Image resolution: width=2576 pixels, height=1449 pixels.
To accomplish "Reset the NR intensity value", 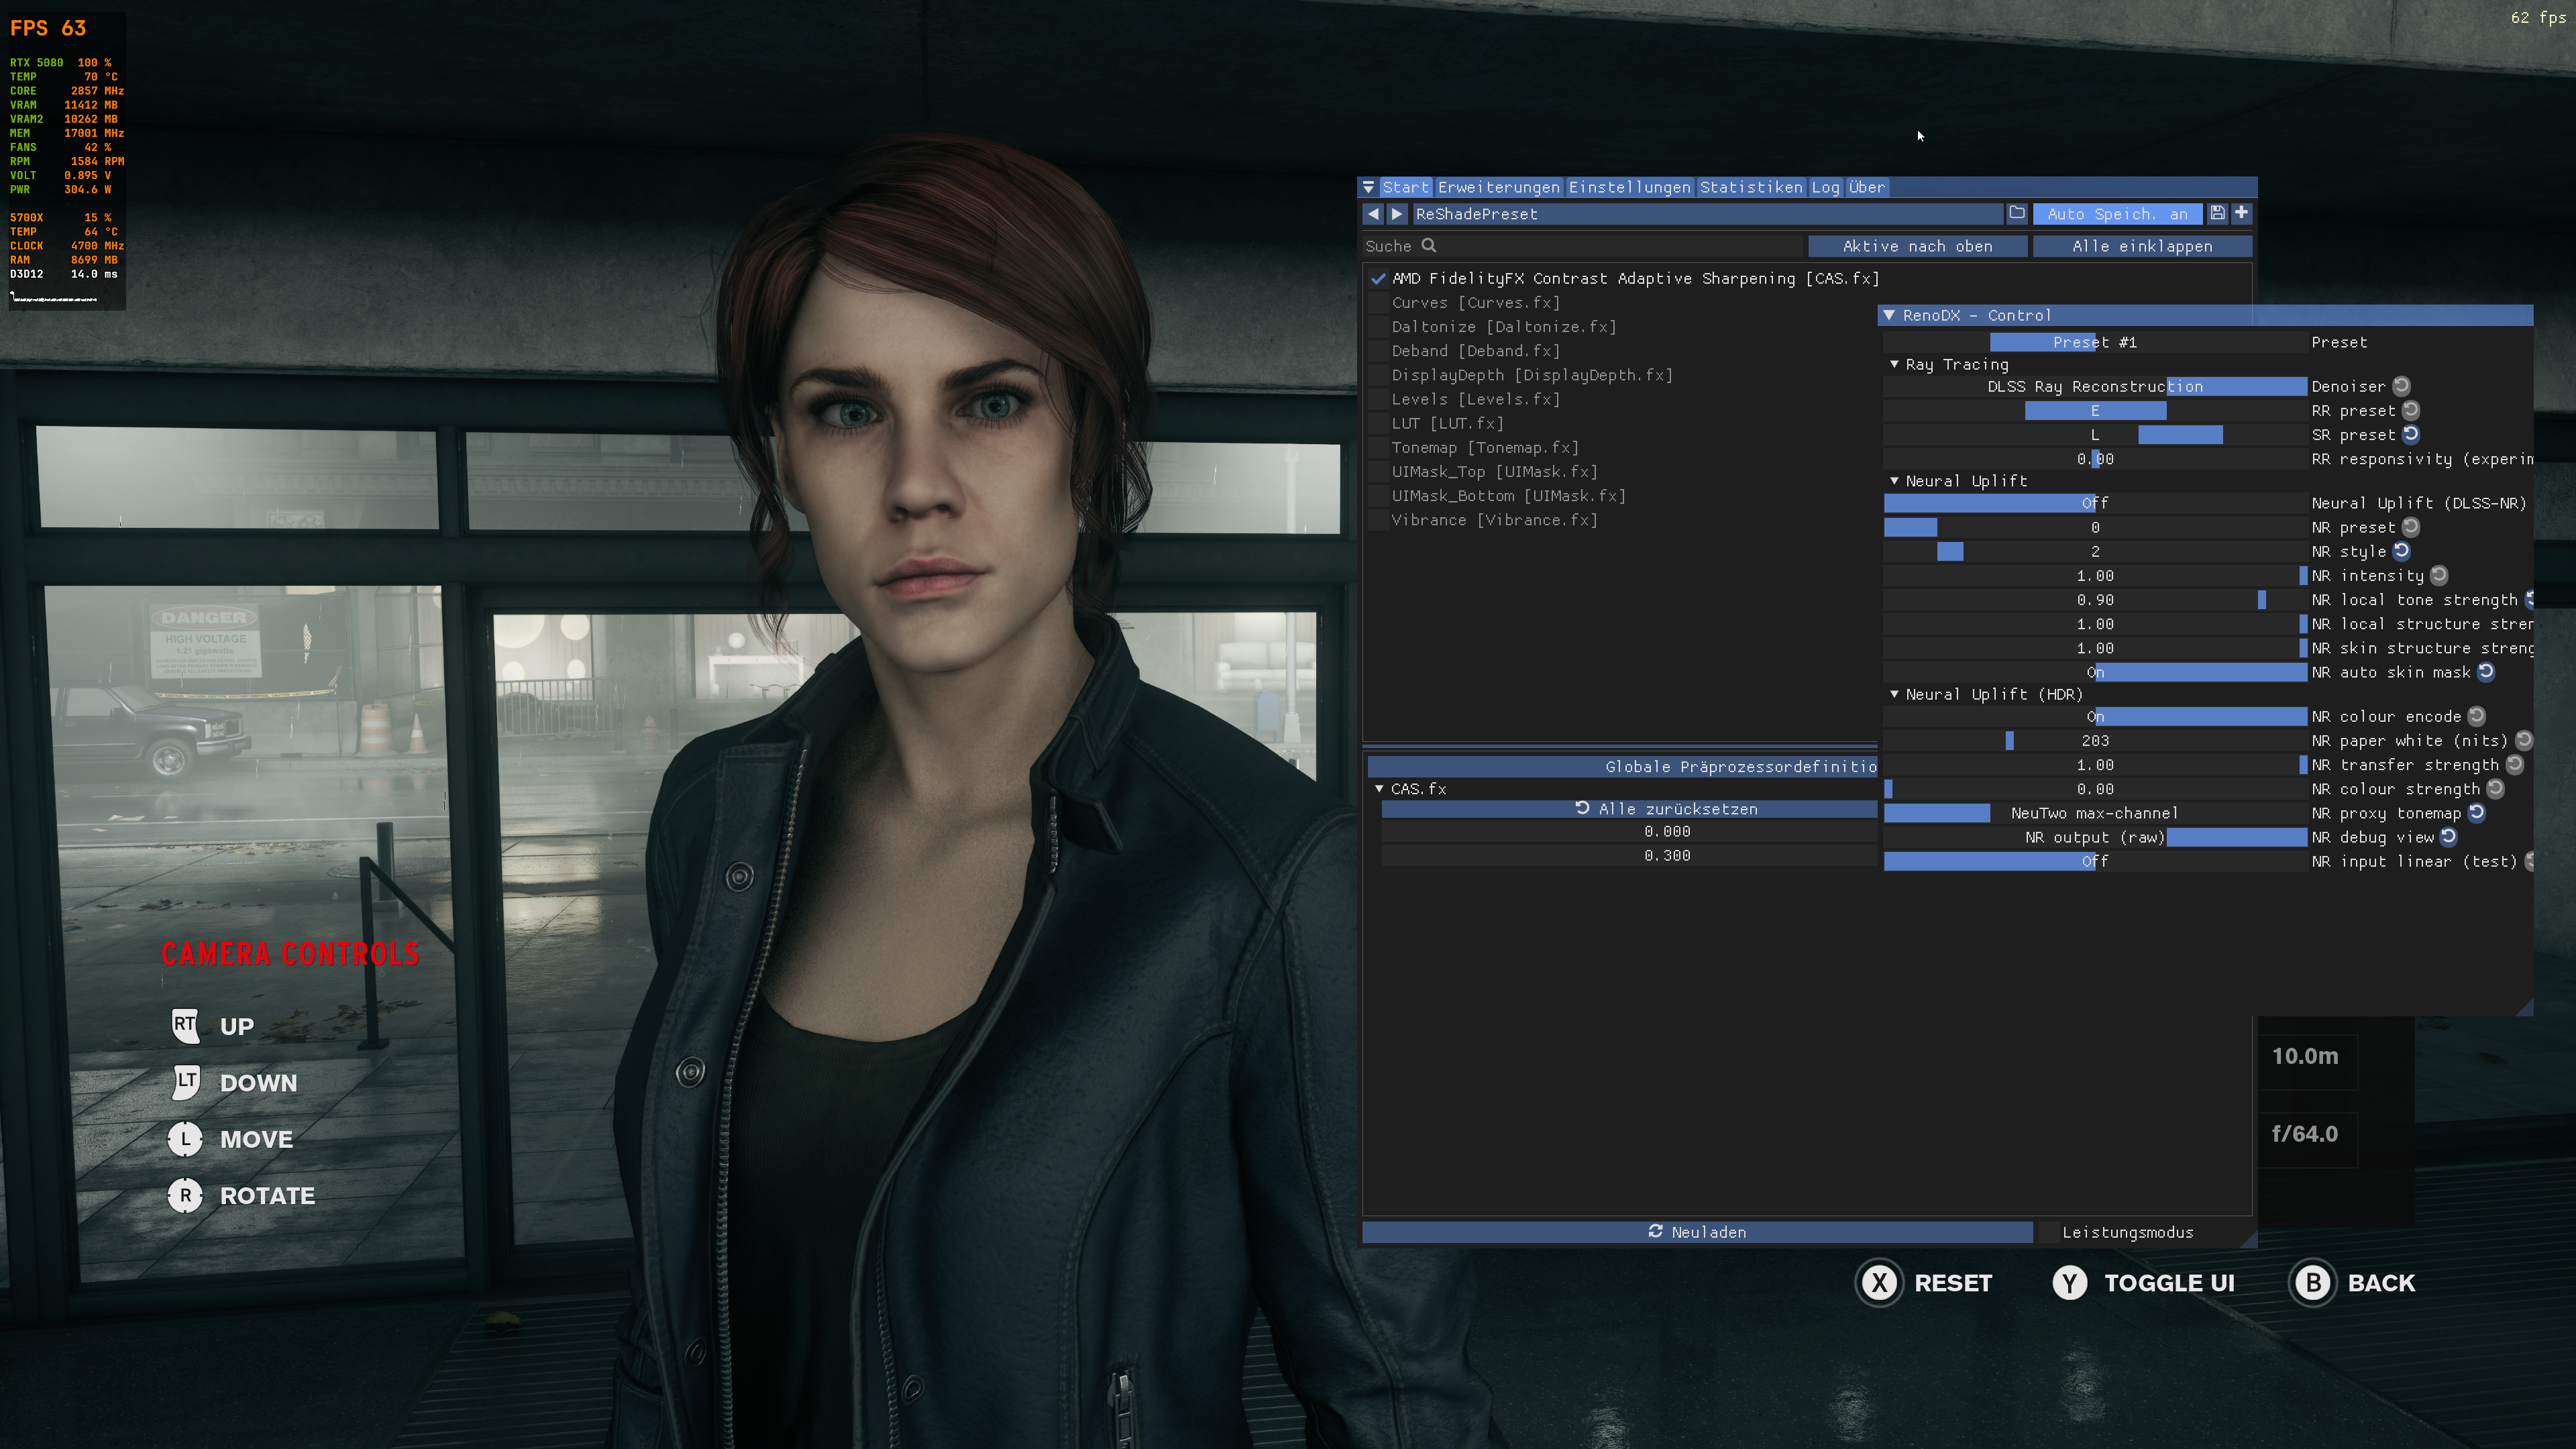I will point(2439,575).
